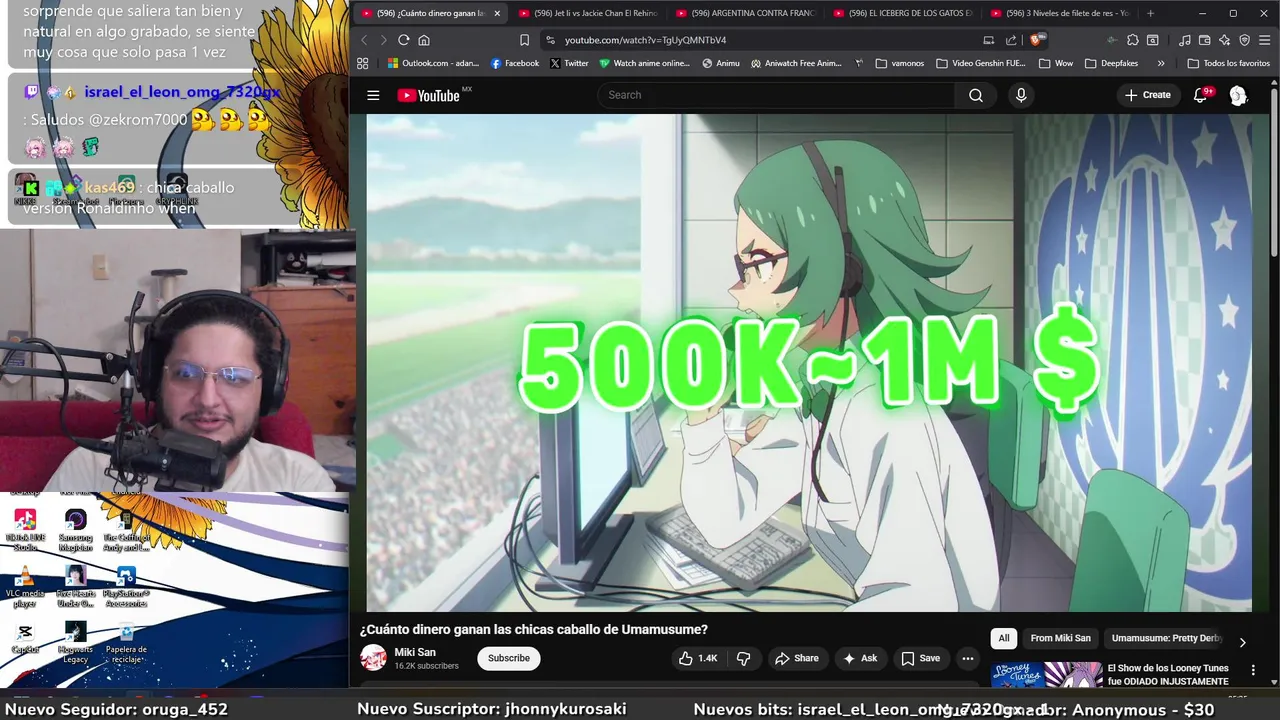Open options for Looney Tunes suggested video
The width and height of the screenshot is (1280, 720).
tap(1253, 670)
